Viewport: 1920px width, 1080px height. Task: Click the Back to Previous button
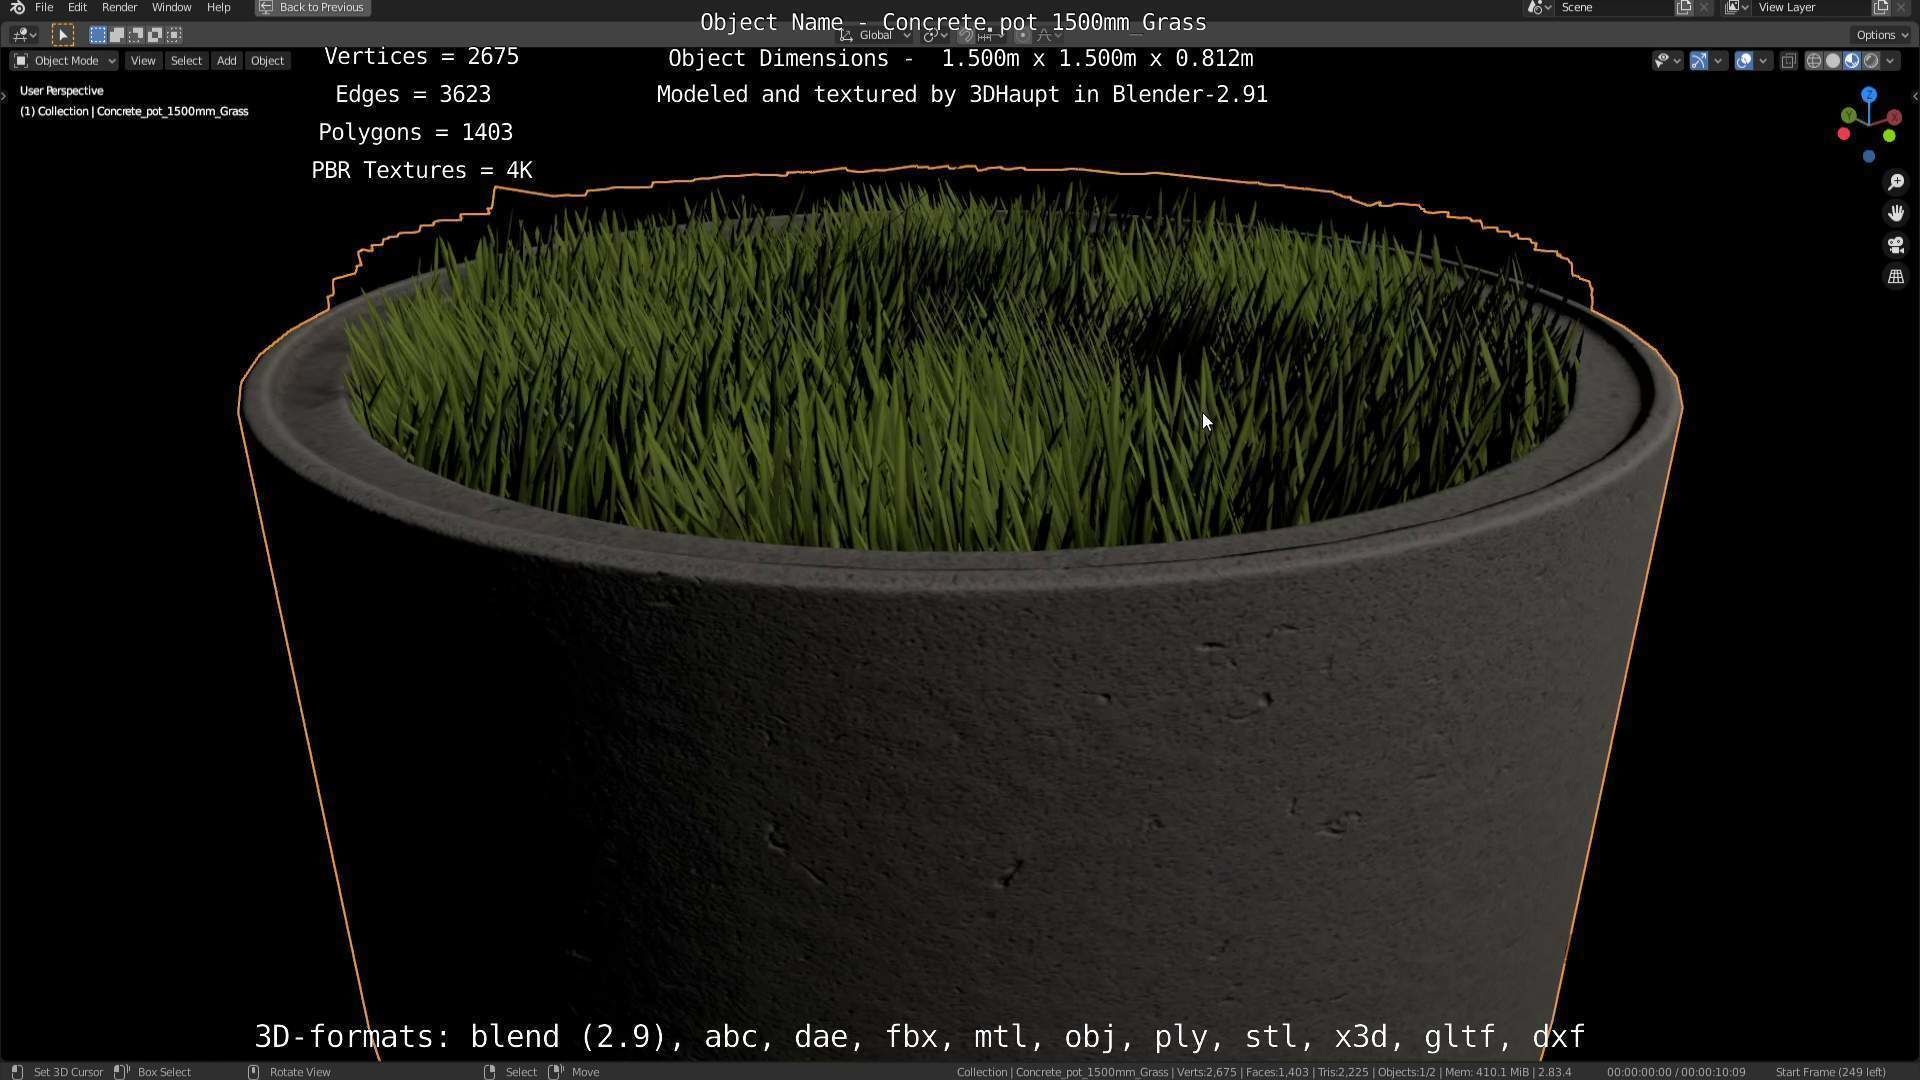(312, 8)
